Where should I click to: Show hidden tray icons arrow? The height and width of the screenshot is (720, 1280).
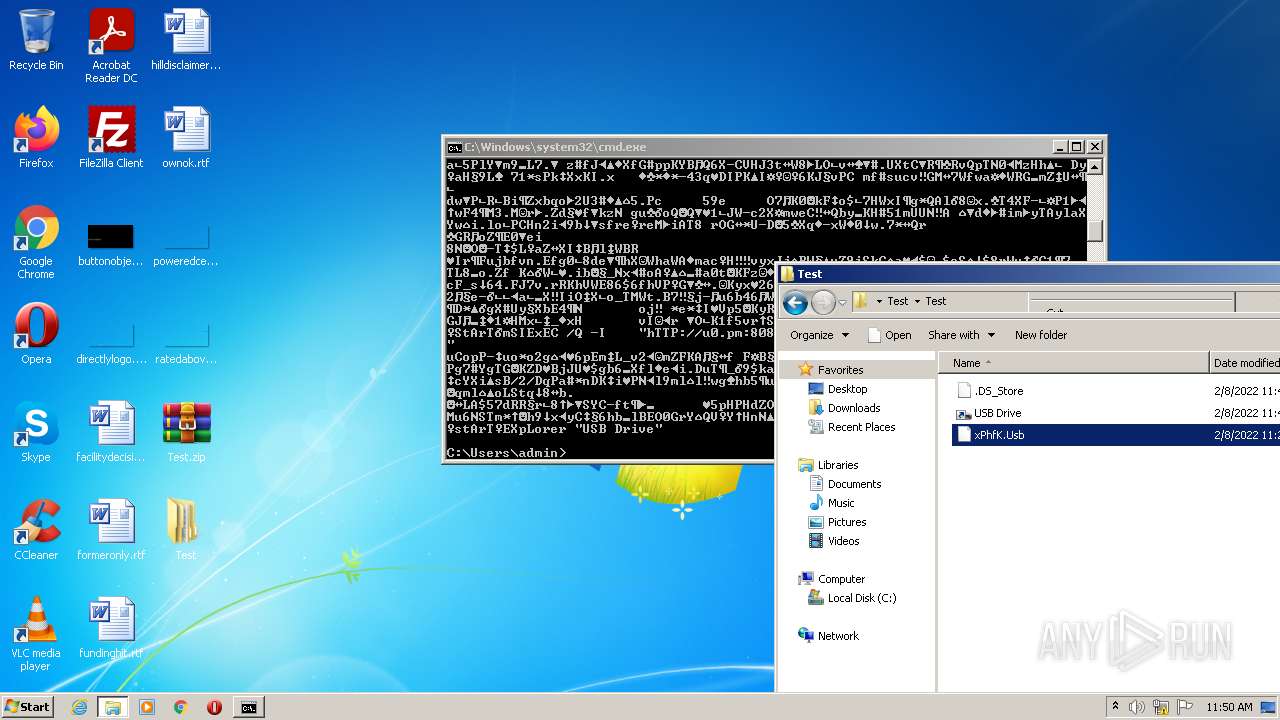click(1115, 707)
